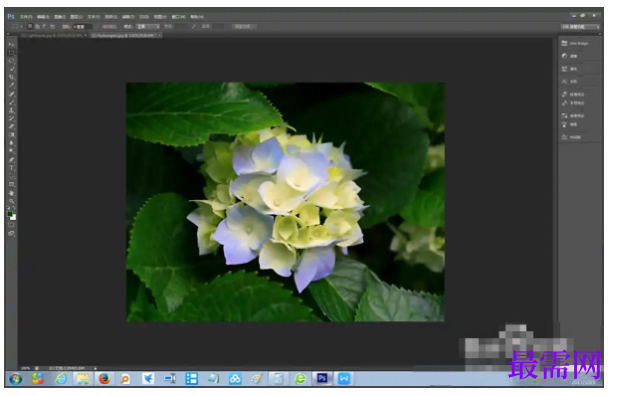Open File Explorer folder from taskbar
This screenshot has width=620, height=396.
(x=83, y=379)
